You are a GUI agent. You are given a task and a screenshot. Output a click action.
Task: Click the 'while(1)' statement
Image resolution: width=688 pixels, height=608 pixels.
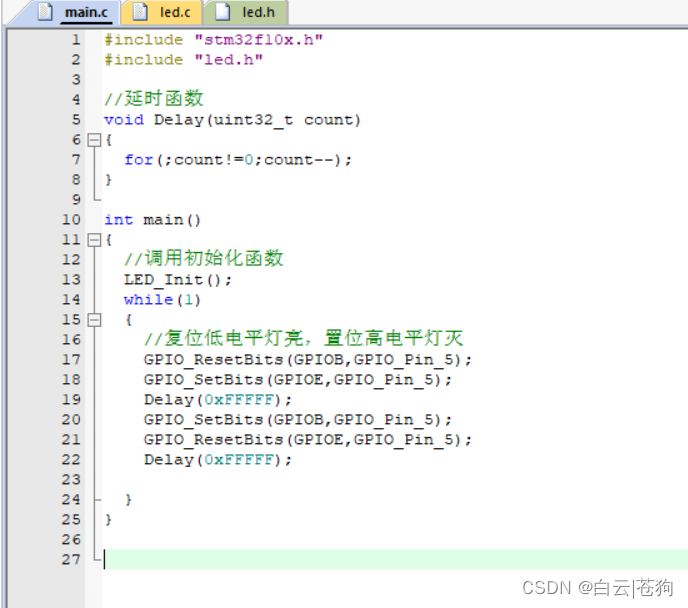point(162,300)
